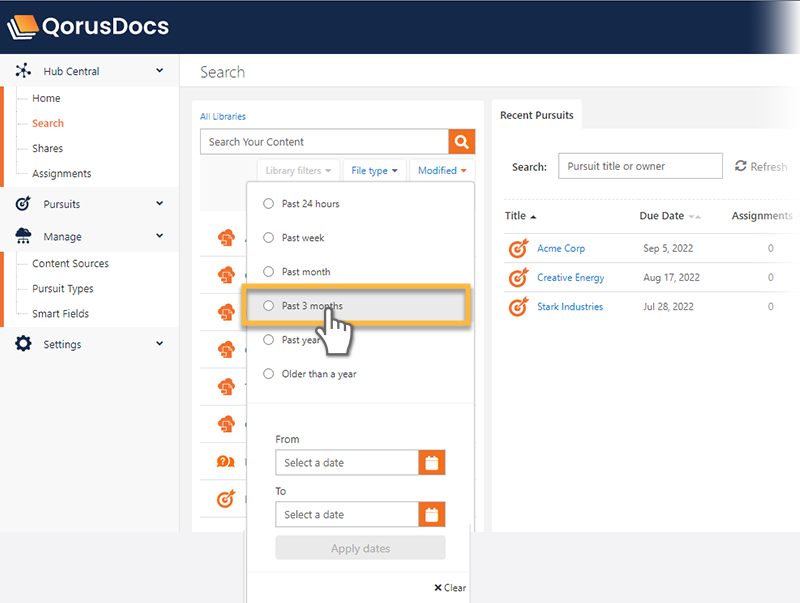Expand the Pursuits section chevron

(x=160, y=204)
